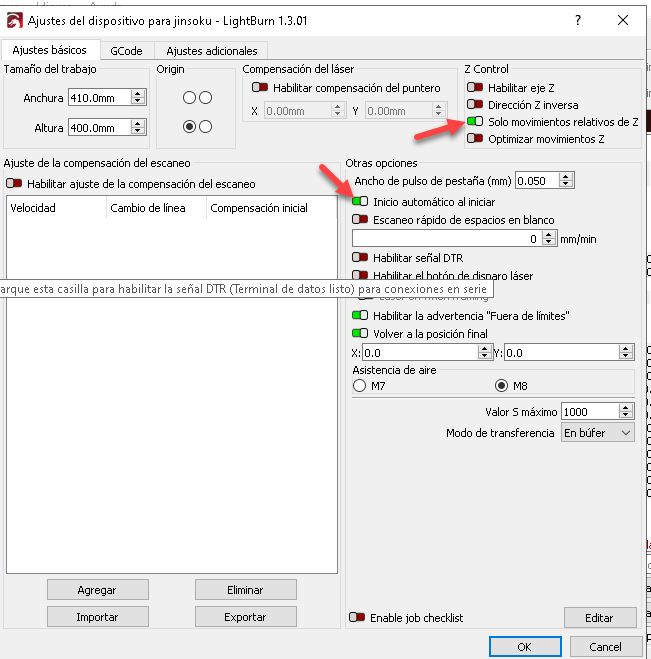Toggle Enable job checklist
The width and height of the screenshot is (651, 659).
click(357, 617)
